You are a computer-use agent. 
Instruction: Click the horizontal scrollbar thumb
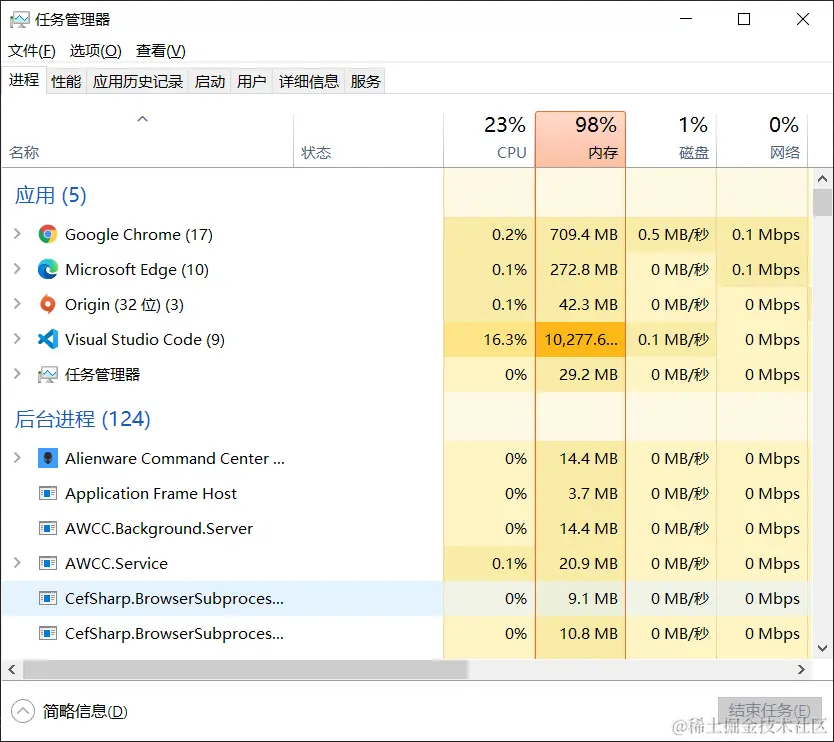pyautogui.click(x=245, y=669)
